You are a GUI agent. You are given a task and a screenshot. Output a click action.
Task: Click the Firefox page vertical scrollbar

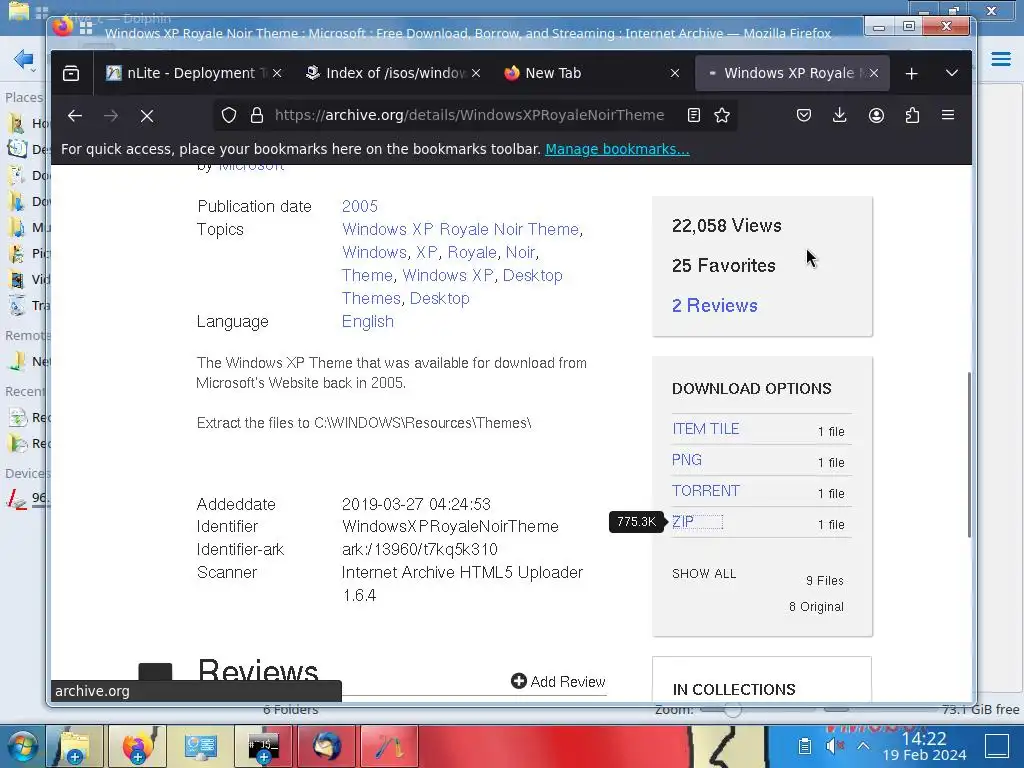click(x=968, y=455)
